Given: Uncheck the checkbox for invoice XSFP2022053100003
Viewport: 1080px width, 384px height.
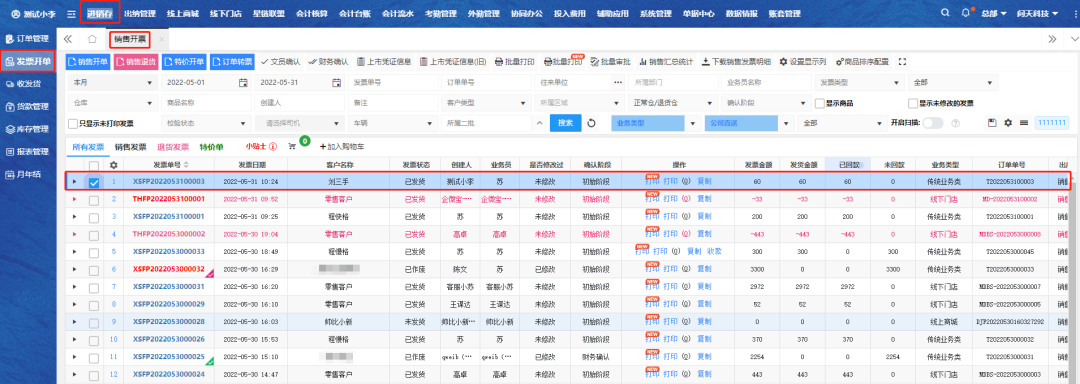Looking at the screenshot, I should coord(94,182).
